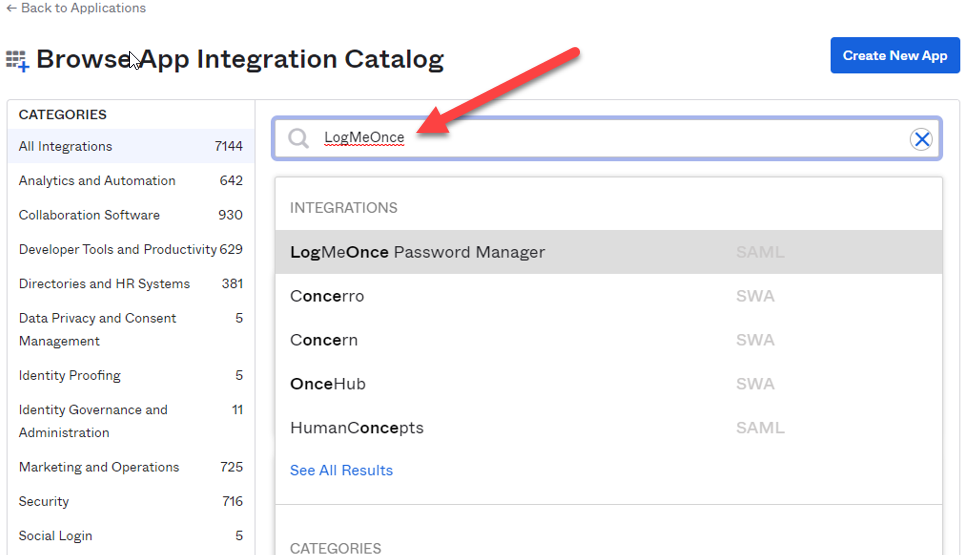Click Create New App button
This screenshot has width=964, height=555.
coord(895,55)
